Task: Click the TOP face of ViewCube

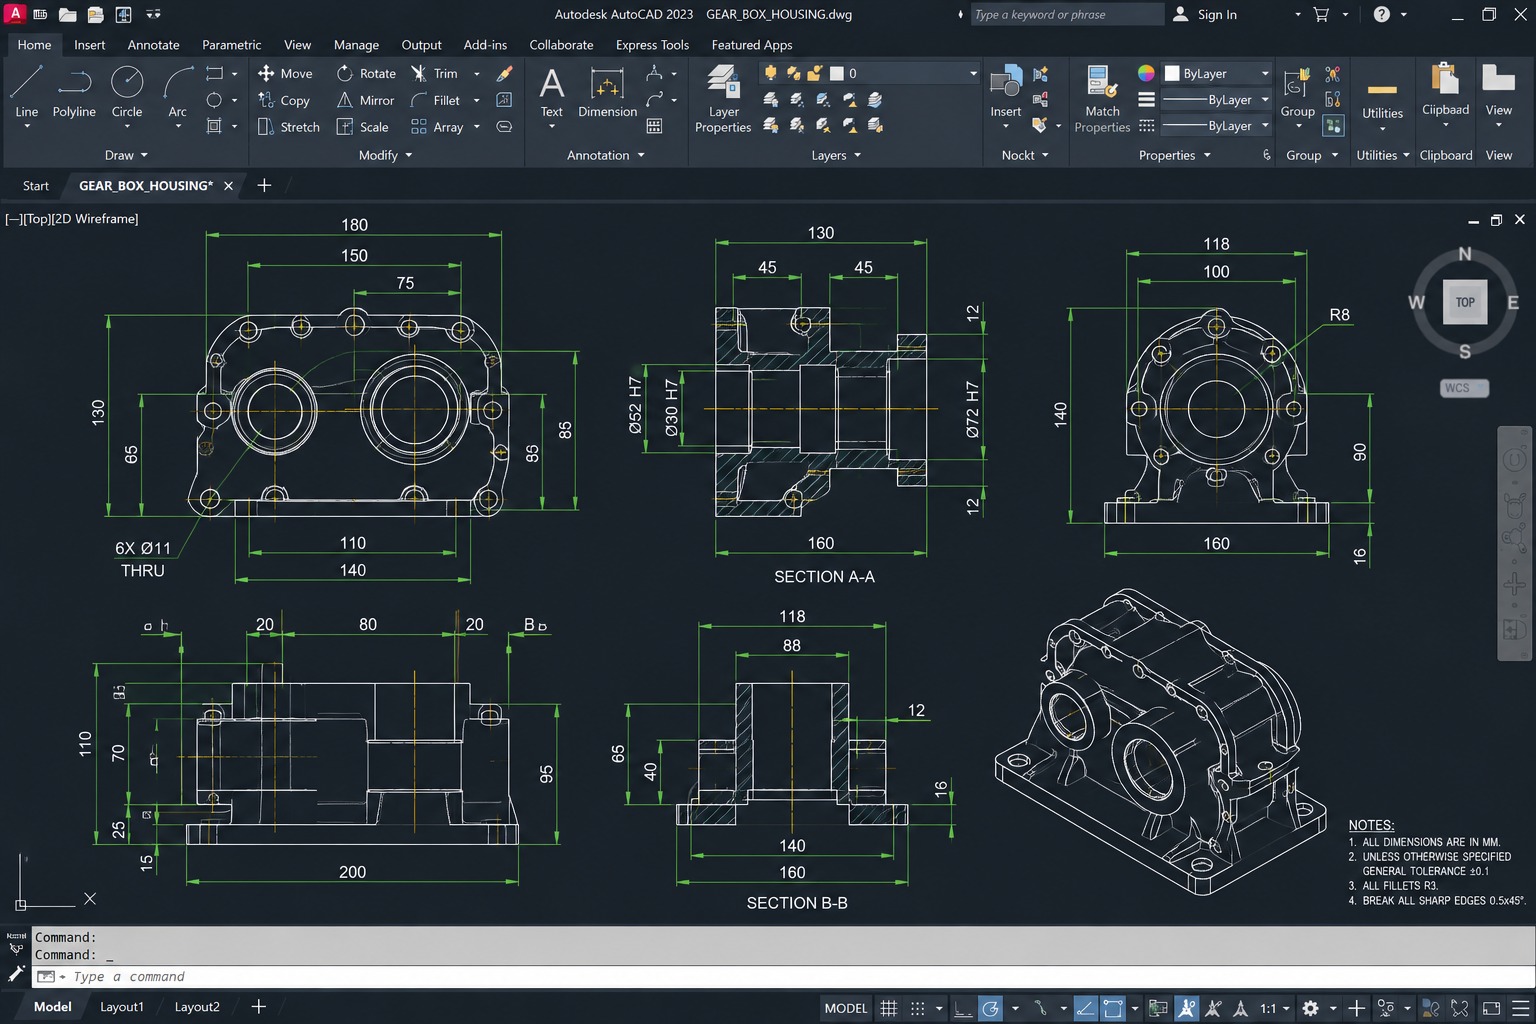Action: (1465, 302)
